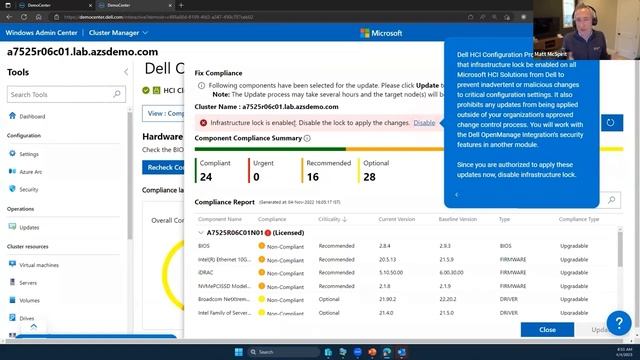Viewport: 640px width, 360px height.
Task: Select the BIOS component row
Action: pos(407,246)
